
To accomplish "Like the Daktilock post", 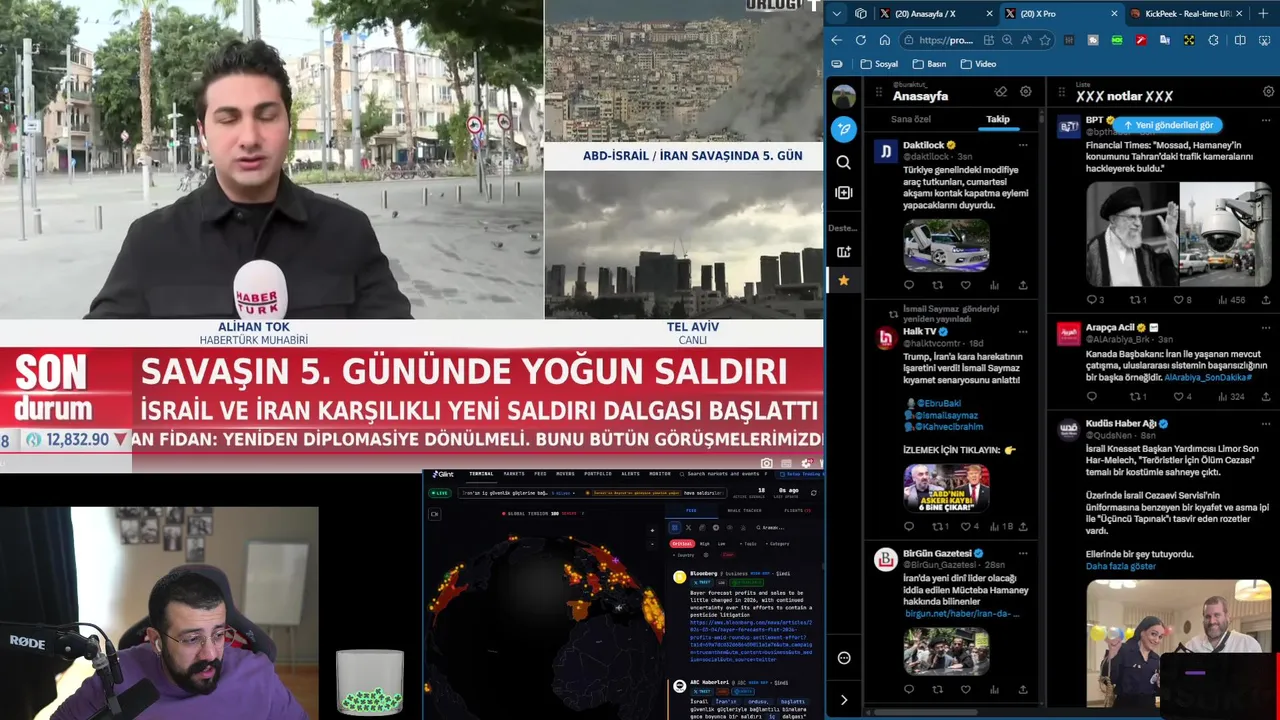I will [966, 285].
